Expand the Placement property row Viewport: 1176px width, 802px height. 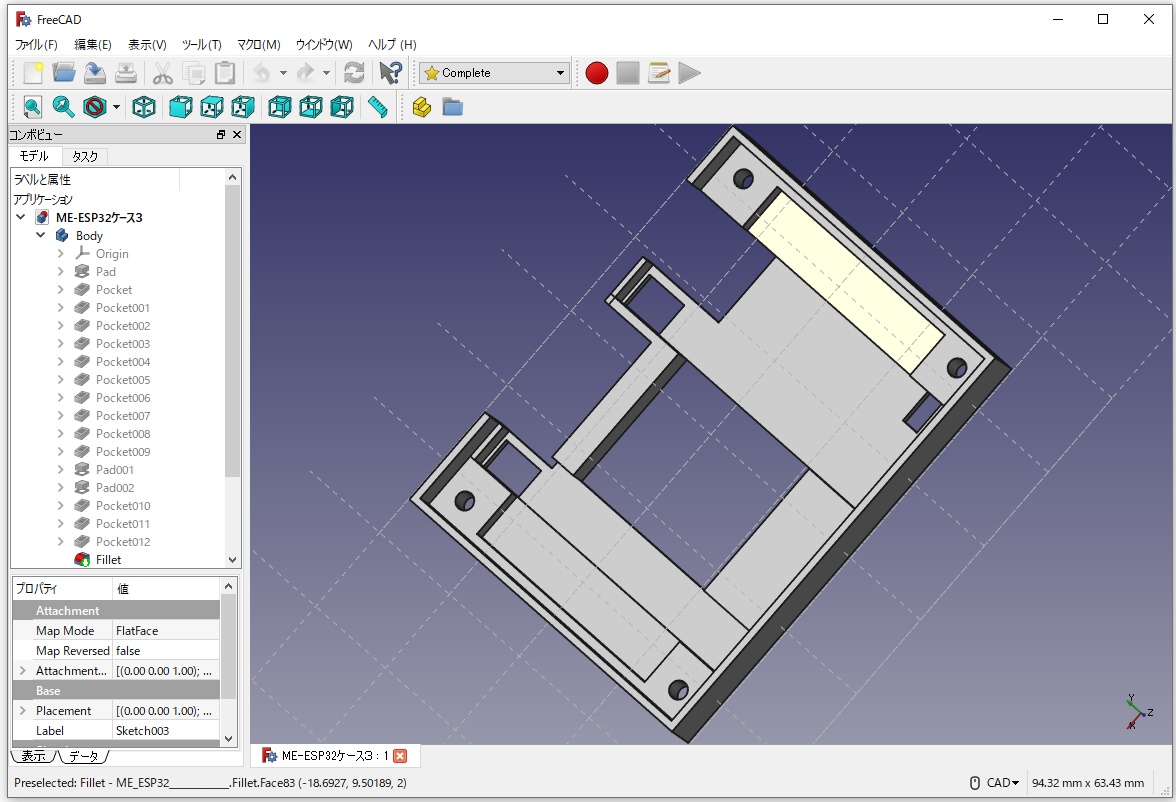click(22, 711)
